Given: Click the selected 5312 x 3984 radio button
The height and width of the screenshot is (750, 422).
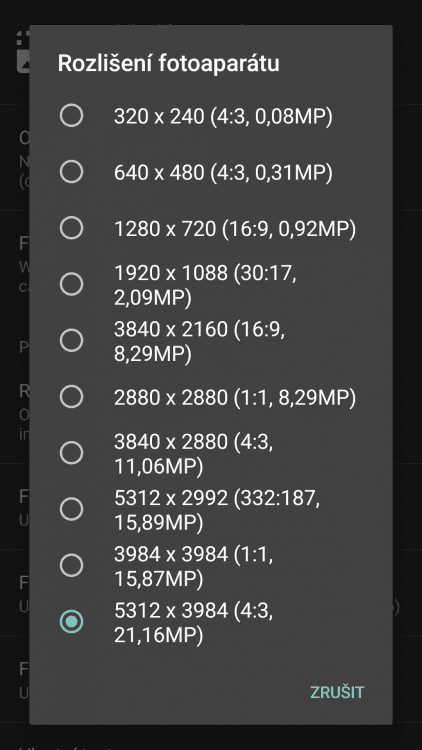Looking at the screenshot, I should coord(71,621).
